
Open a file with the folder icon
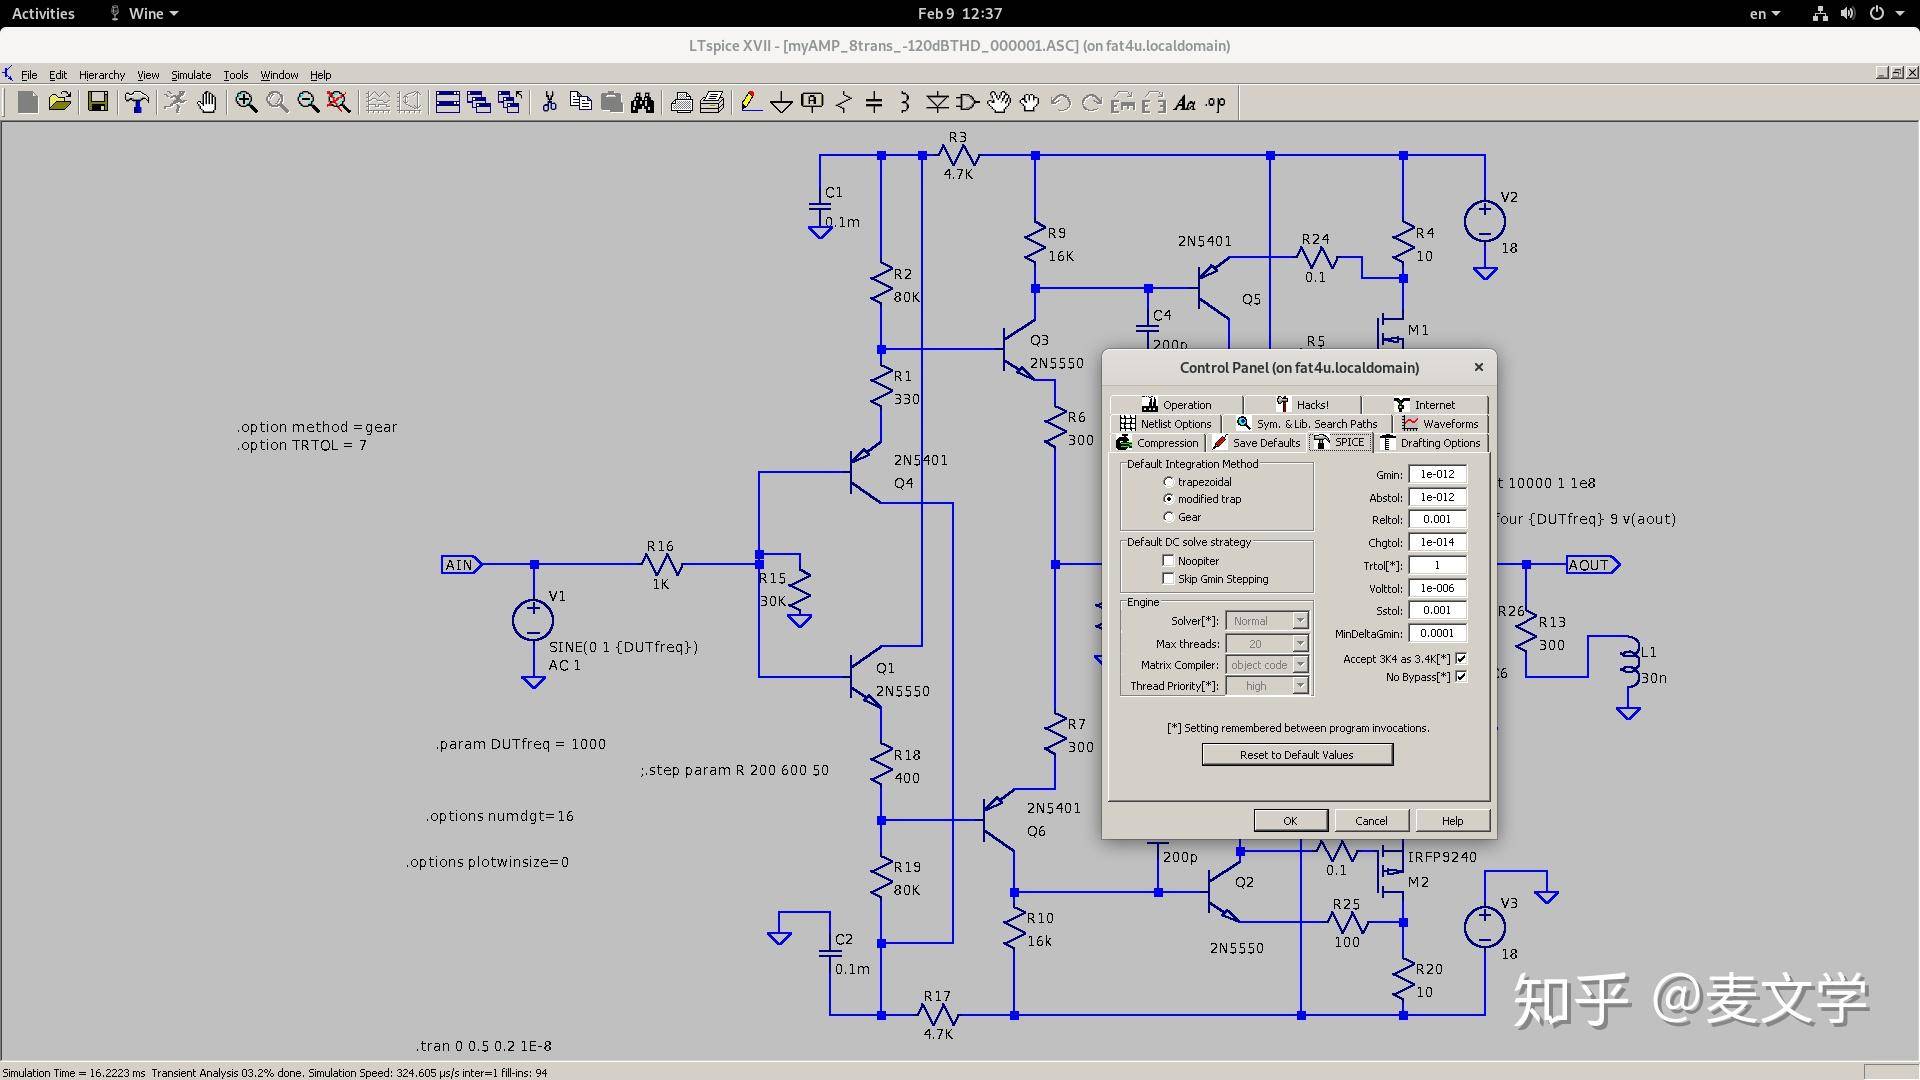click(60, 102)
